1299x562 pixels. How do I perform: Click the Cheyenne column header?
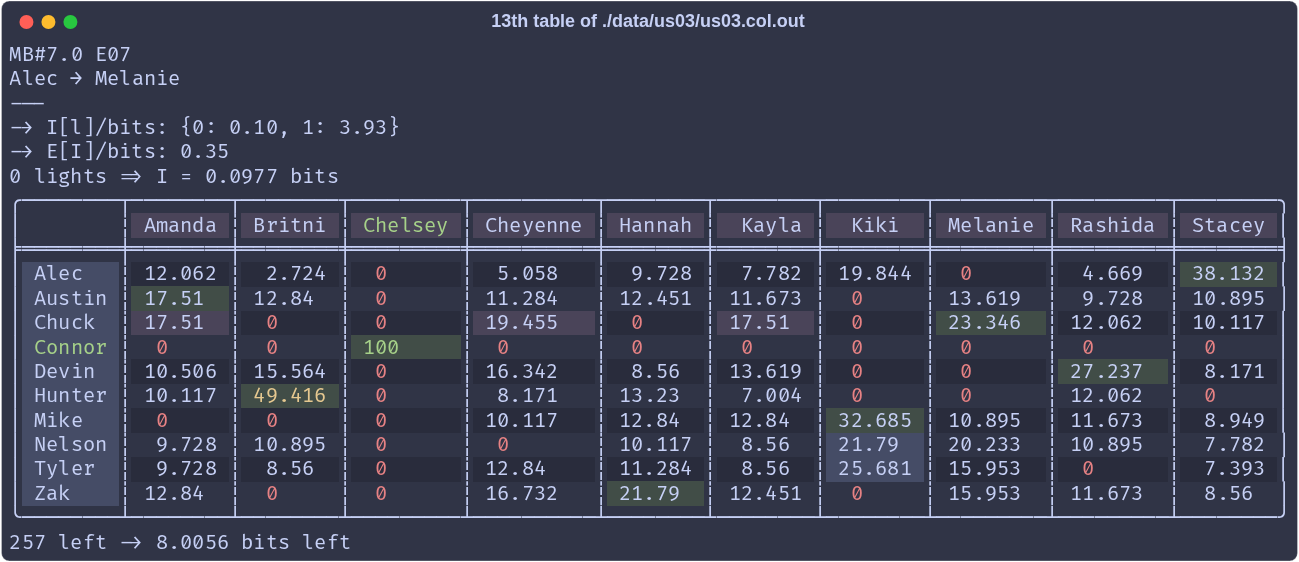pos(533,225)
